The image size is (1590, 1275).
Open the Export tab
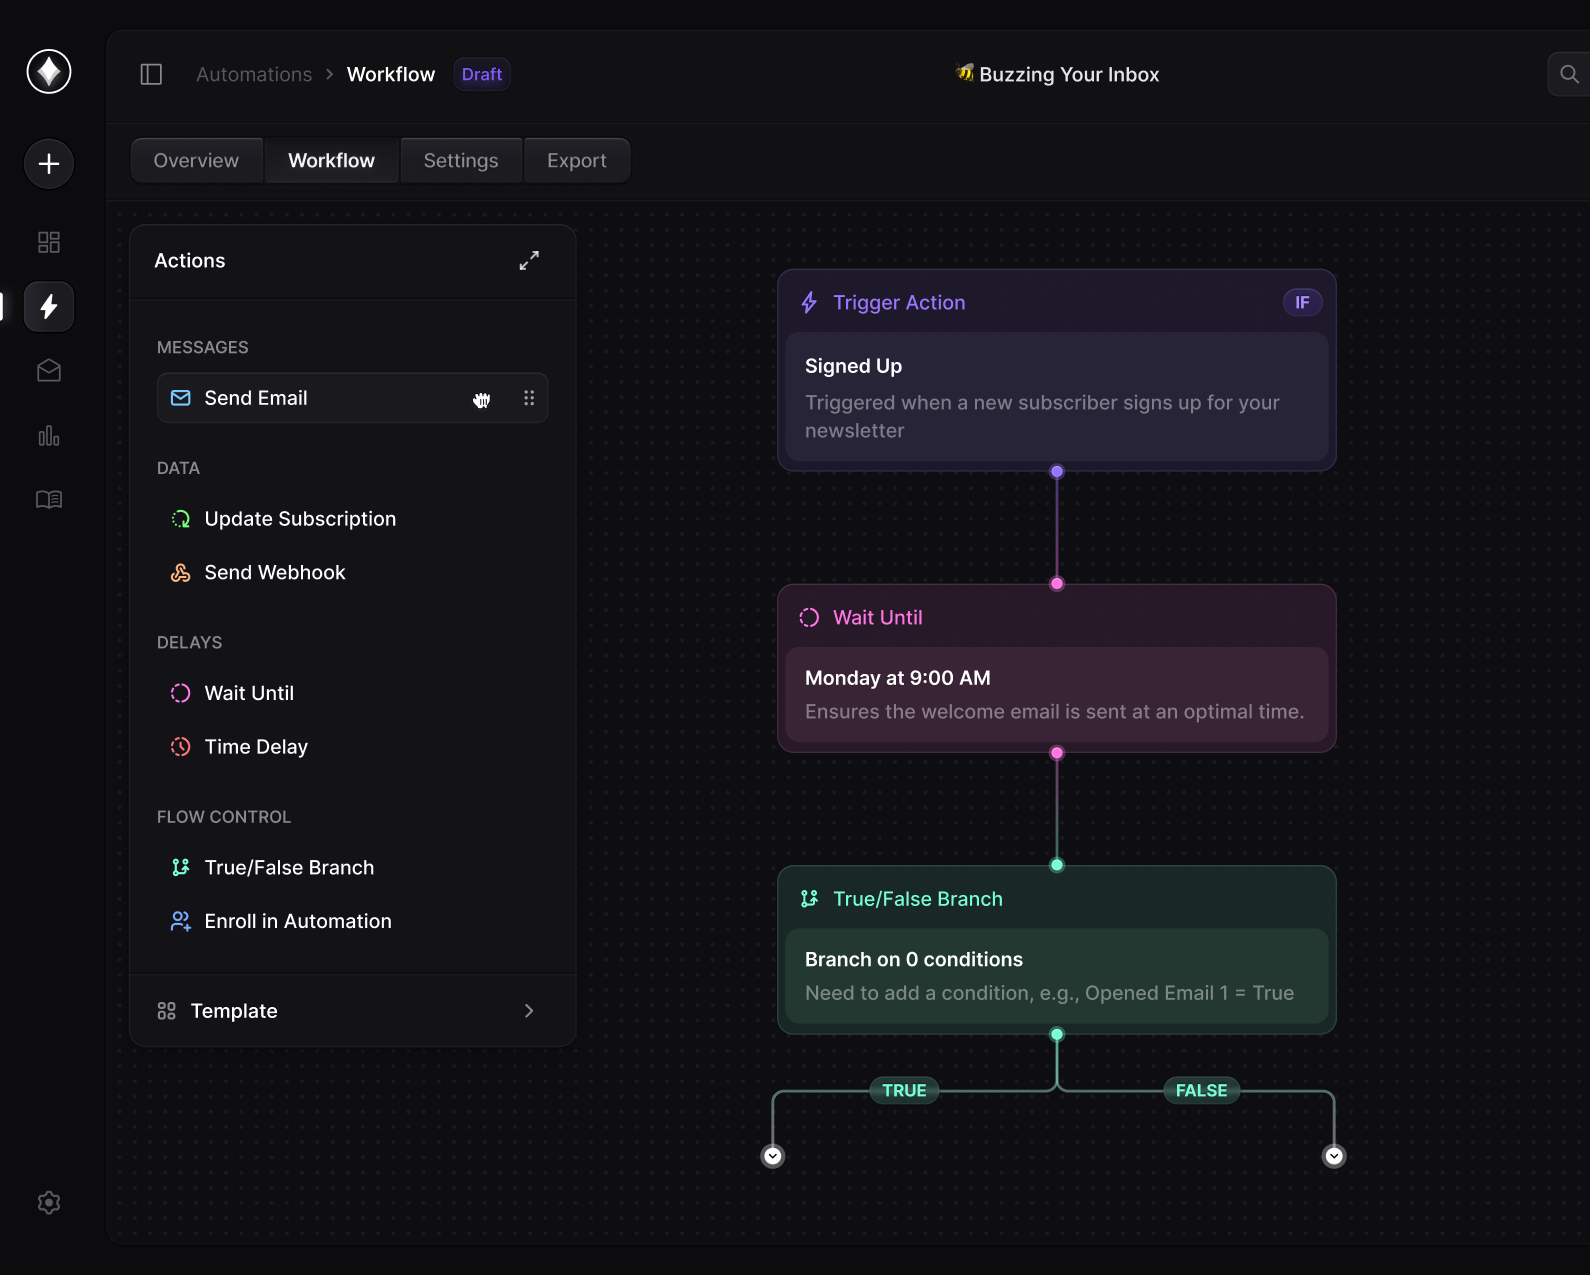[x=577, y=161]
